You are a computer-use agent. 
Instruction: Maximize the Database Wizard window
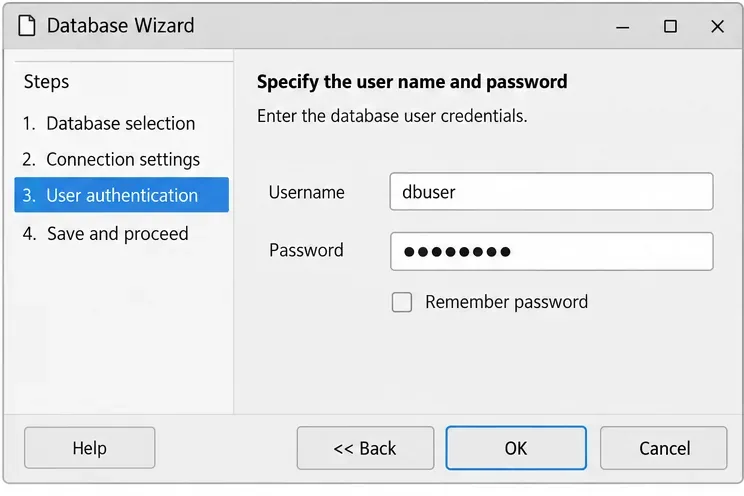(670, 26)
